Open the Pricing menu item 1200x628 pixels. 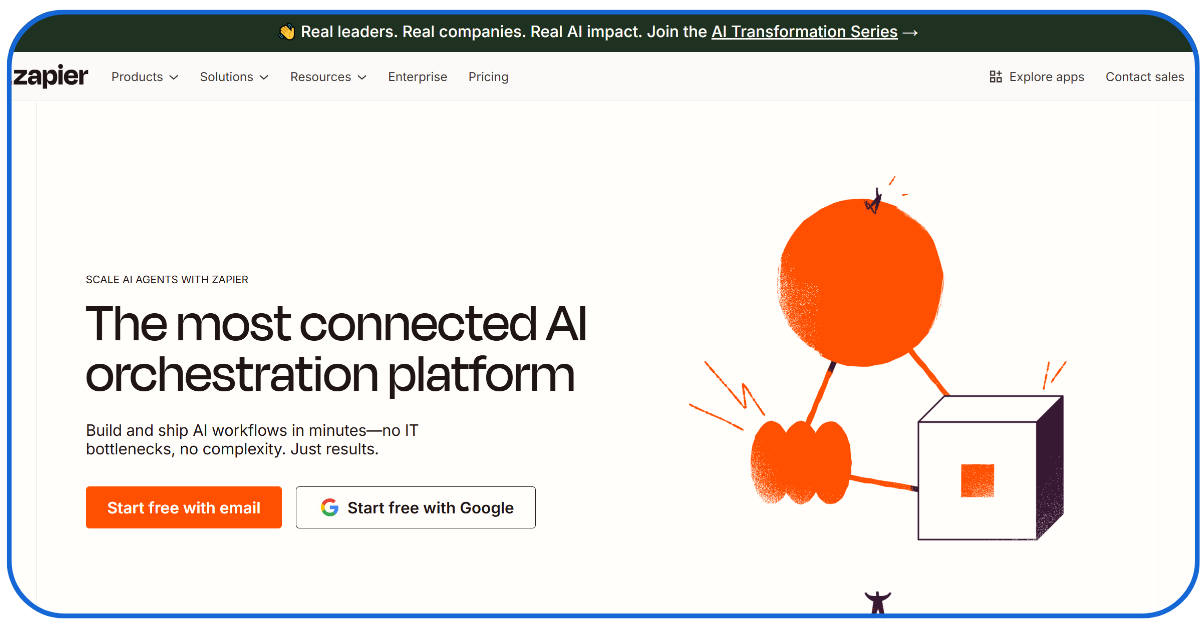click(488, 77)
